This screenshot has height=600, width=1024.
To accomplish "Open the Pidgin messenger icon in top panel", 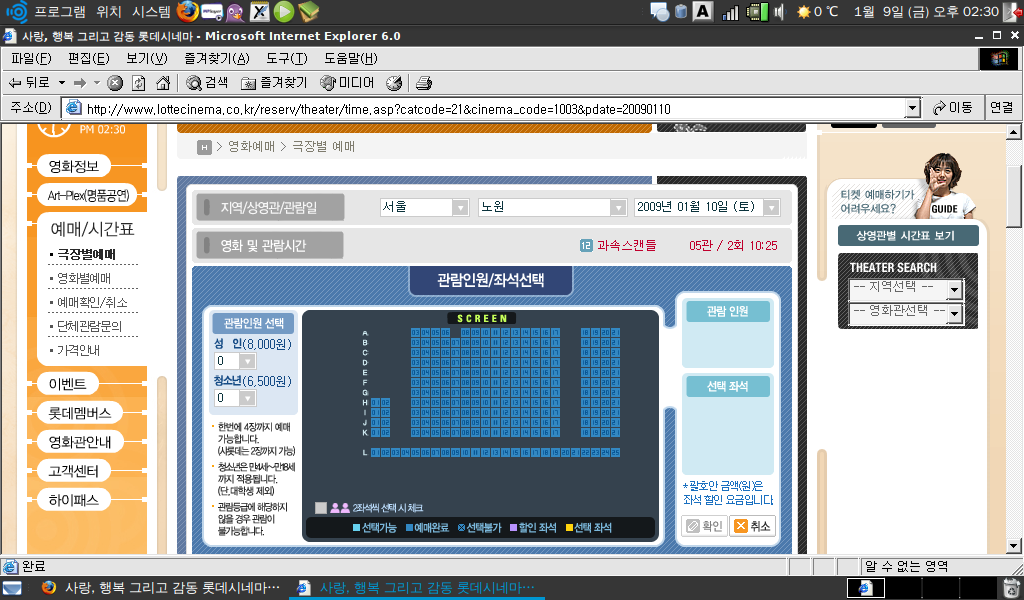I will coord(235,11).
